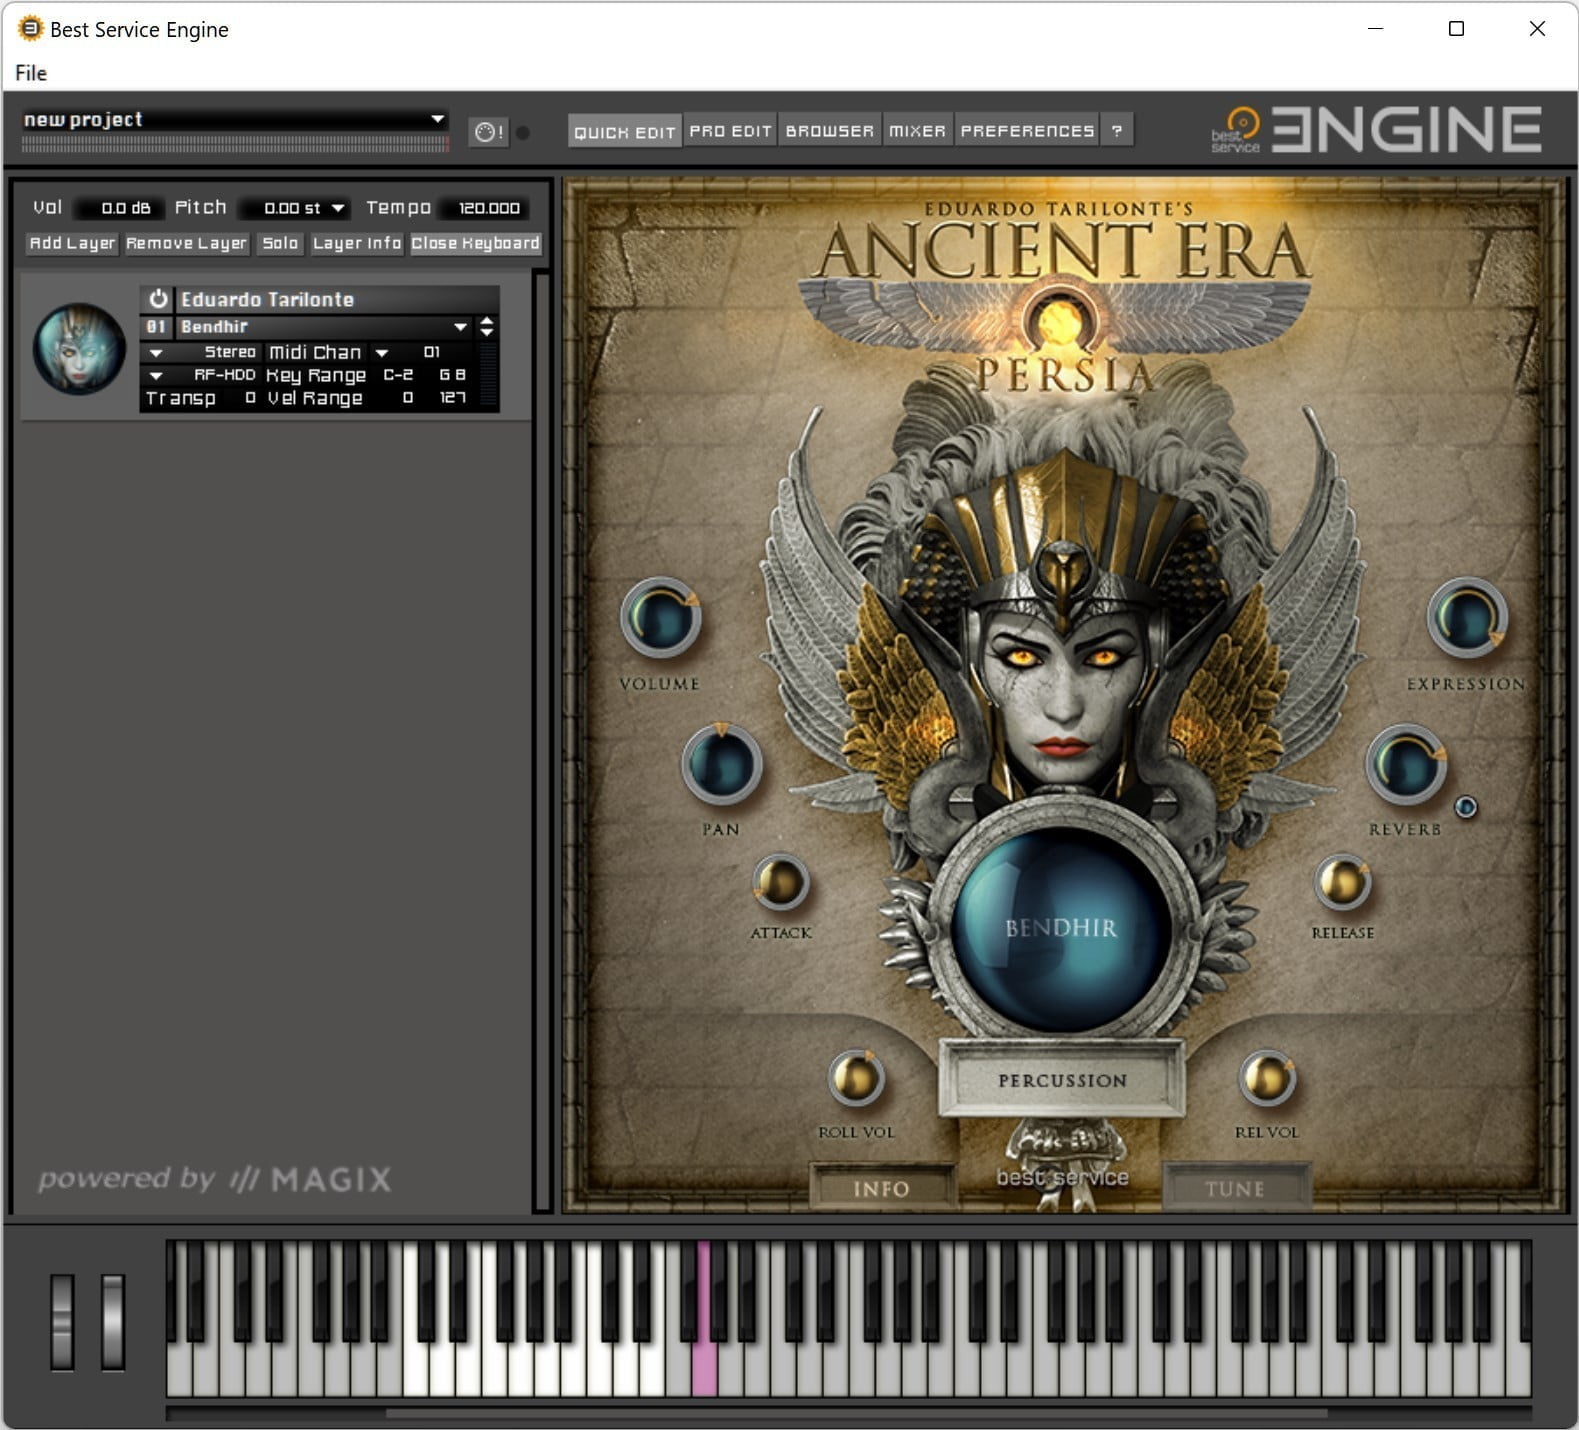Image resolution: width=1579 pixels, height=1430 pixels.
Task: Switch to the Browser tab
Action: [830, 131]
